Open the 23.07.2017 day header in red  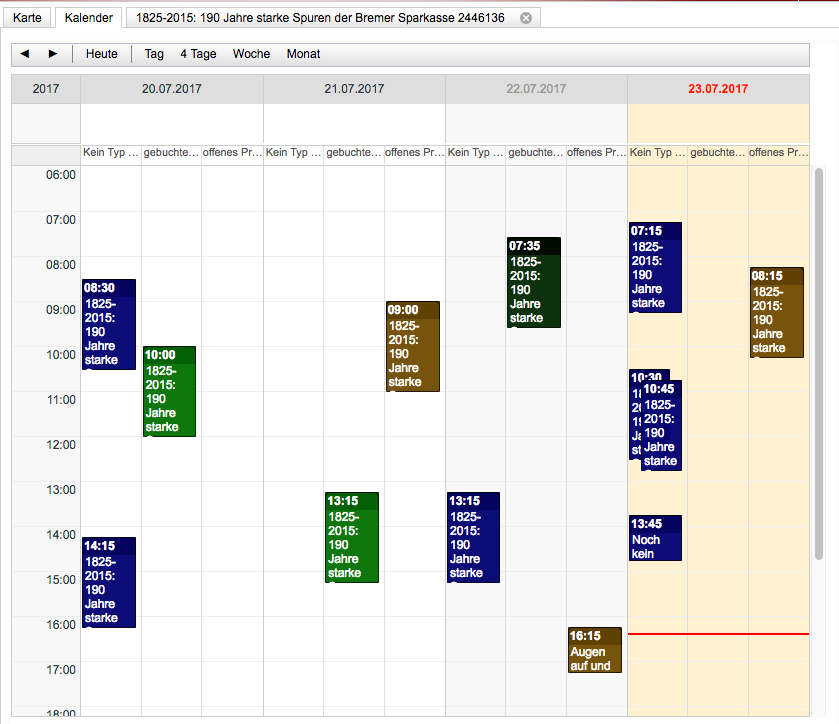(718, 89)
